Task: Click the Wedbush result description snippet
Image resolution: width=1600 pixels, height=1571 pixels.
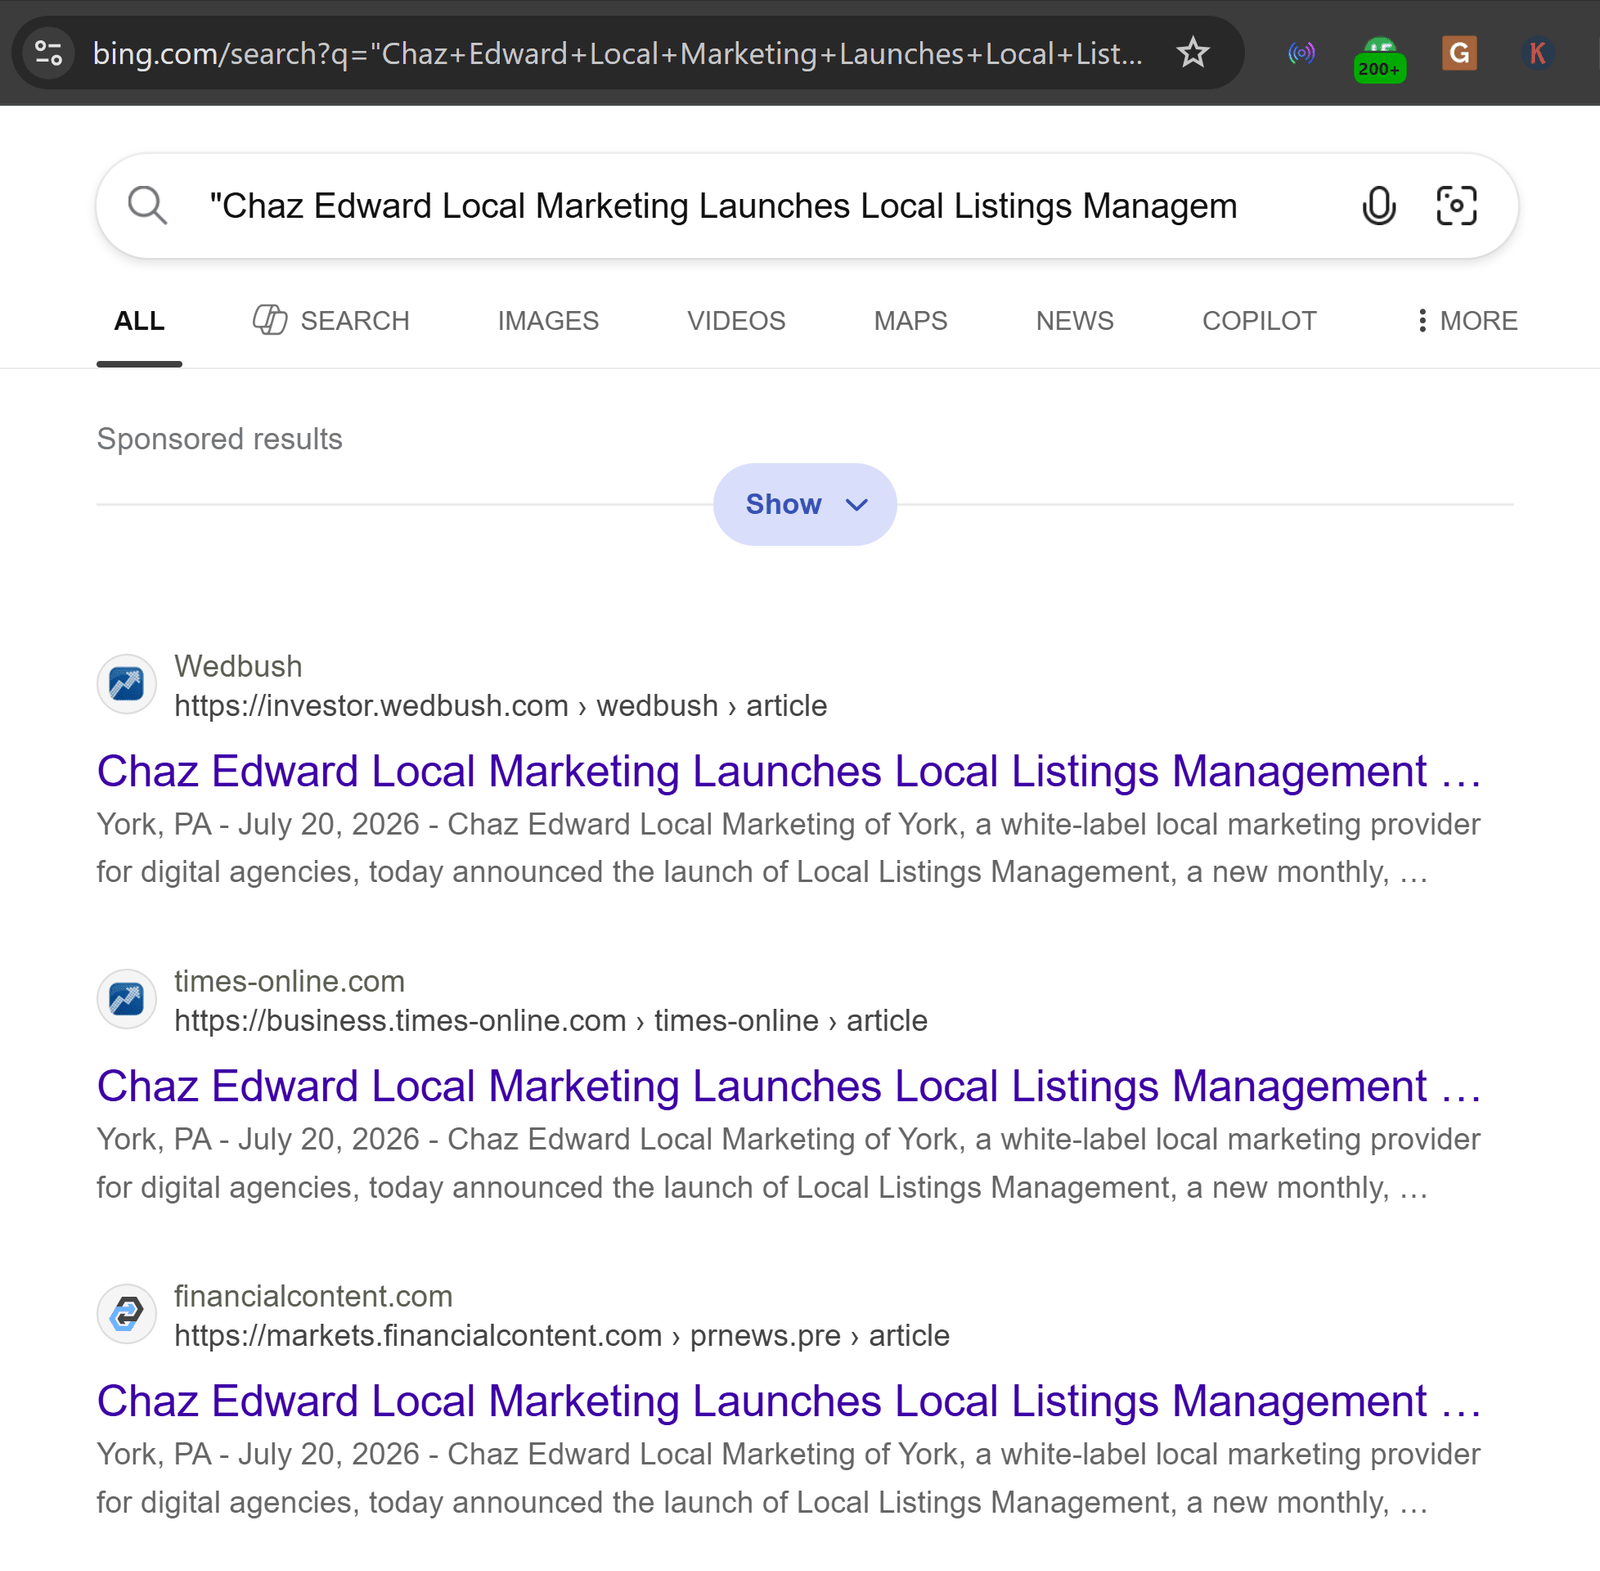Action: tap(788, 848)
